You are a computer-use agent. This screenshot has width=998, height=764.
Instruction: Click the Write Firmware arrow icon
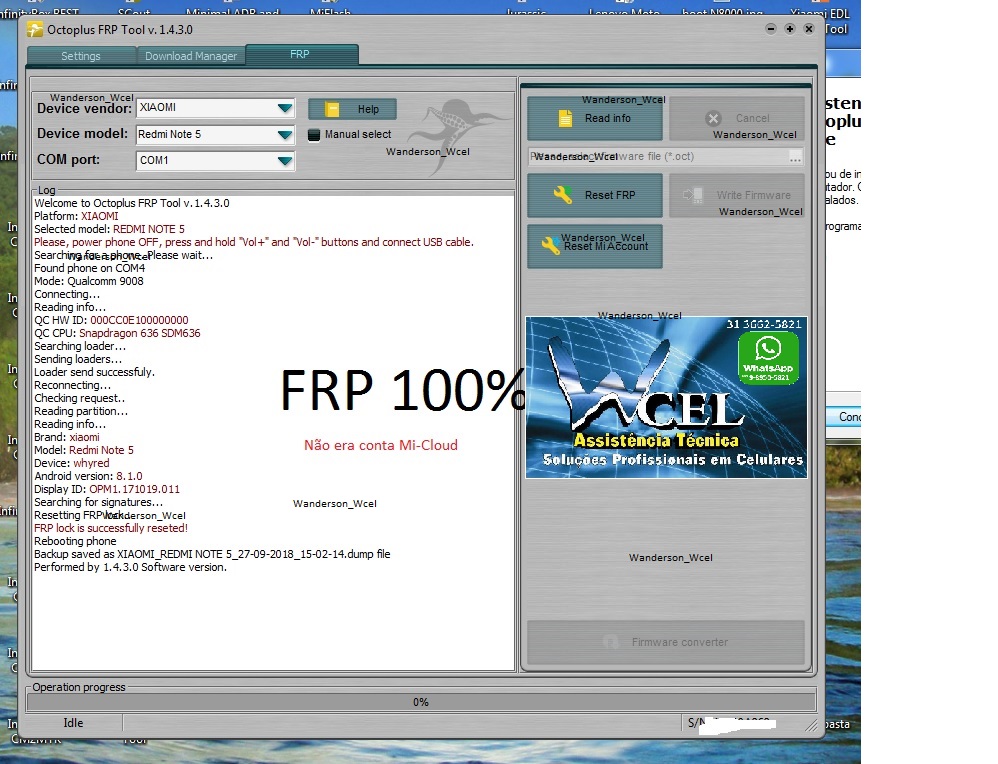coord(692,195)
